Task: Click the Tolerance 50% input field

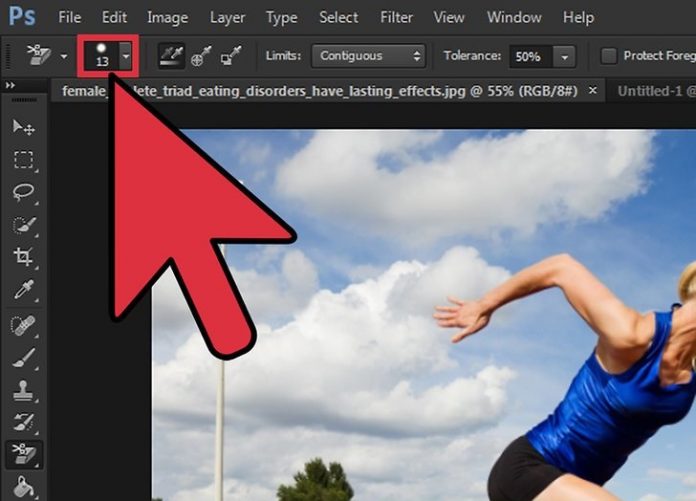Action: (x=528, y=56)
